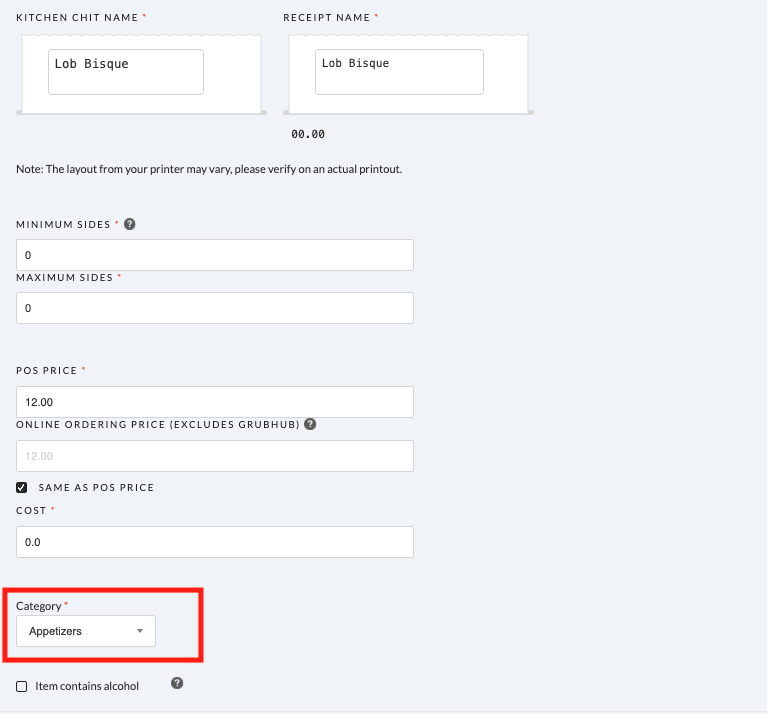Click the 00.00 receipt preview price

coord(308,134)
